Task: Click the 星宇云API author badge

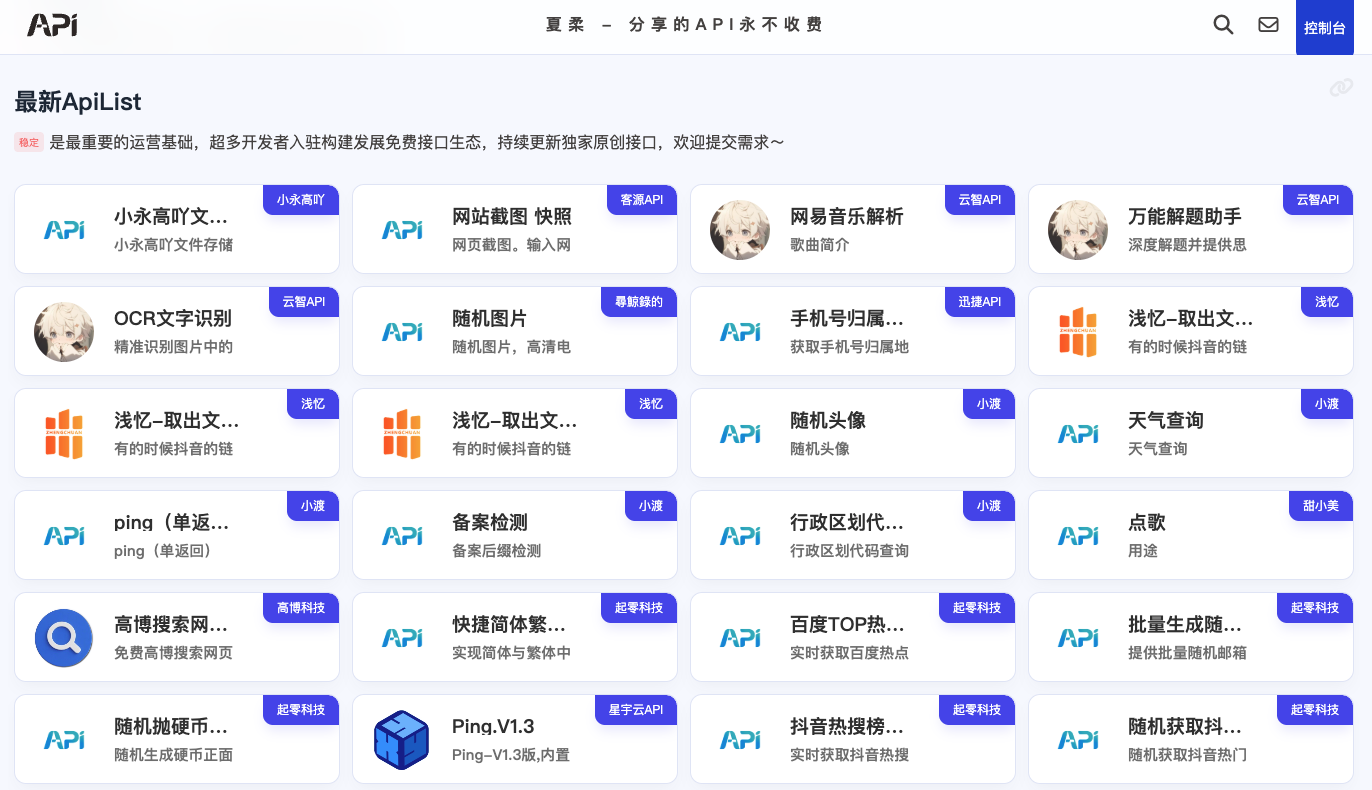Action: 636,710
